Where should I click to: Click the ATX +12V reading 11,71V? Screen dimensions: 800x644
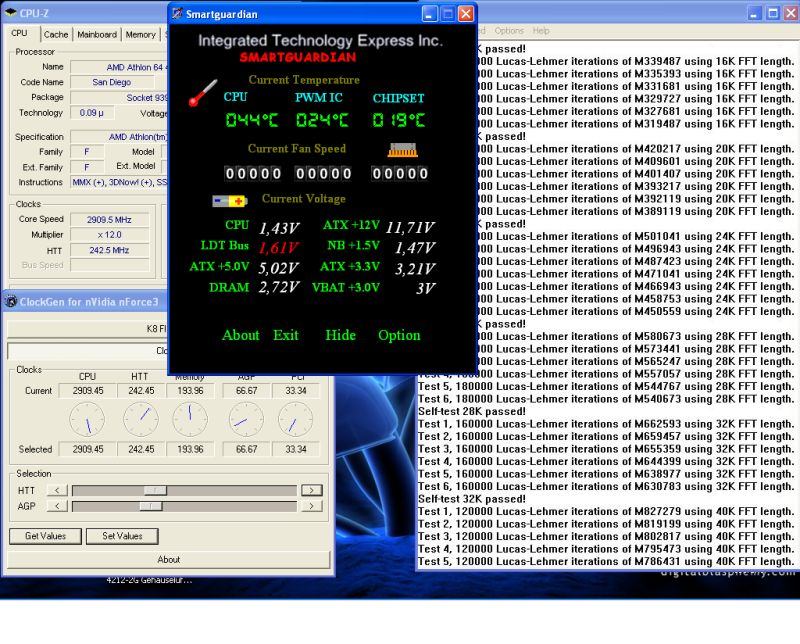pyautogui.click(x=410, y=228)
